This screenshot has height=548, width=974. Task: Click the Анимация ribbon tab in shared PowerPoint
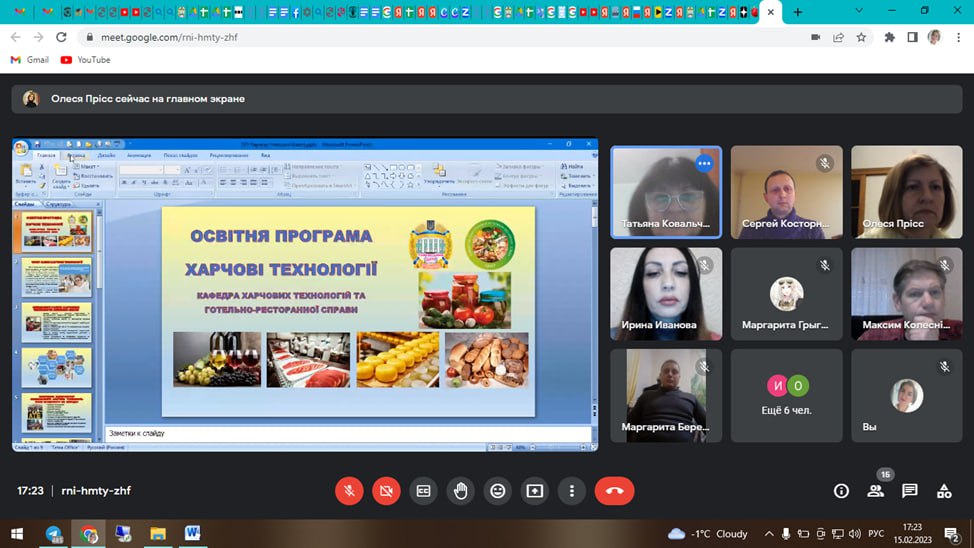pyautogui.click(x=139, y=155)
